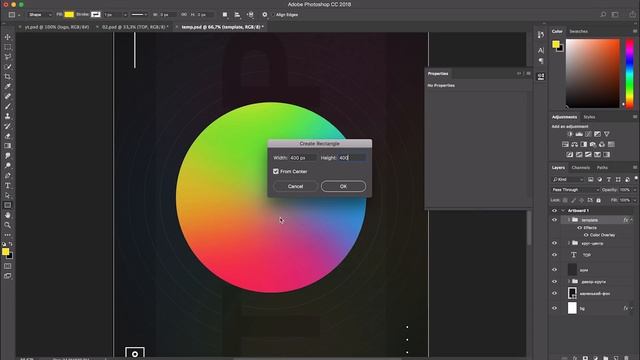Toggle visibility of Color Overlay effect
The image size is (640, 360).
(x=586, y=235)
